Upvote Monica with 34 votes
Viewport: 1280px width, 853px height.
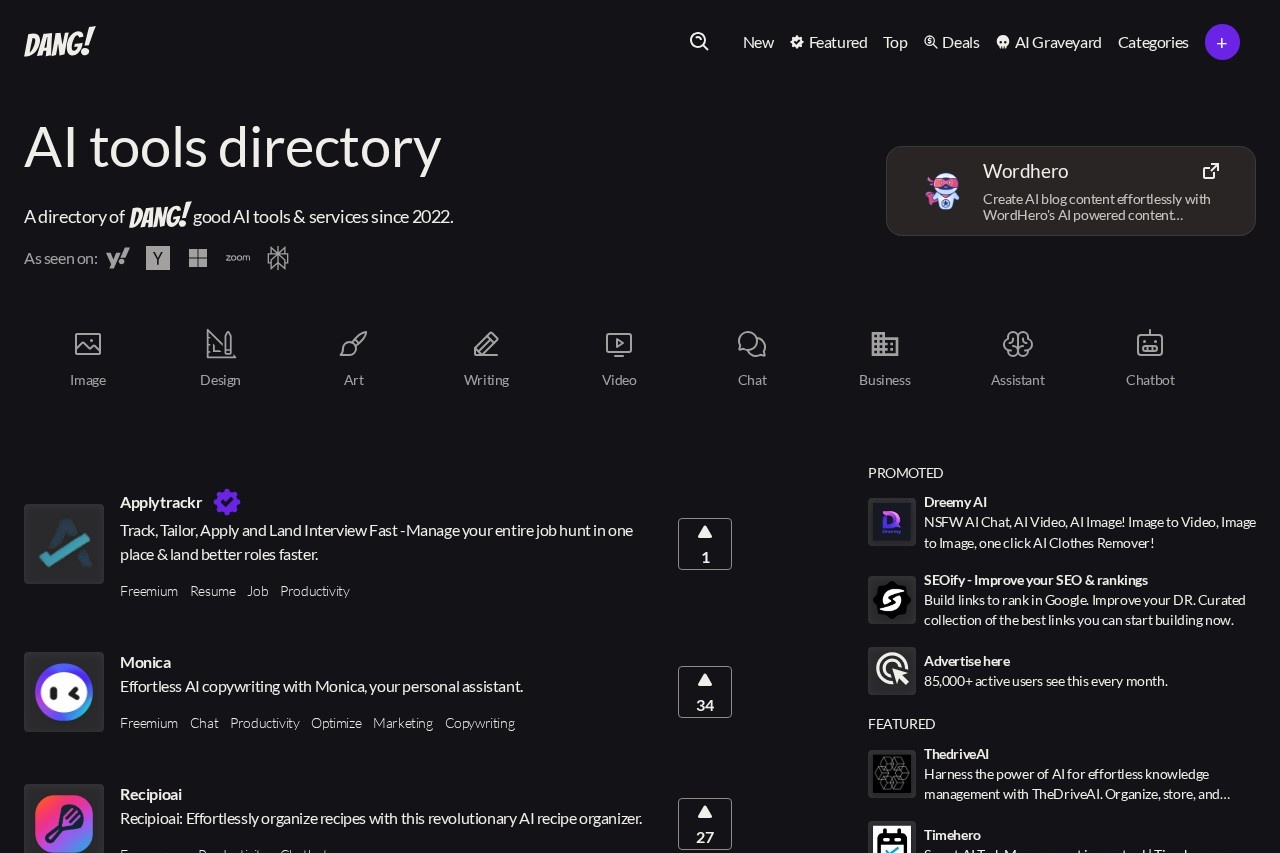705,692
